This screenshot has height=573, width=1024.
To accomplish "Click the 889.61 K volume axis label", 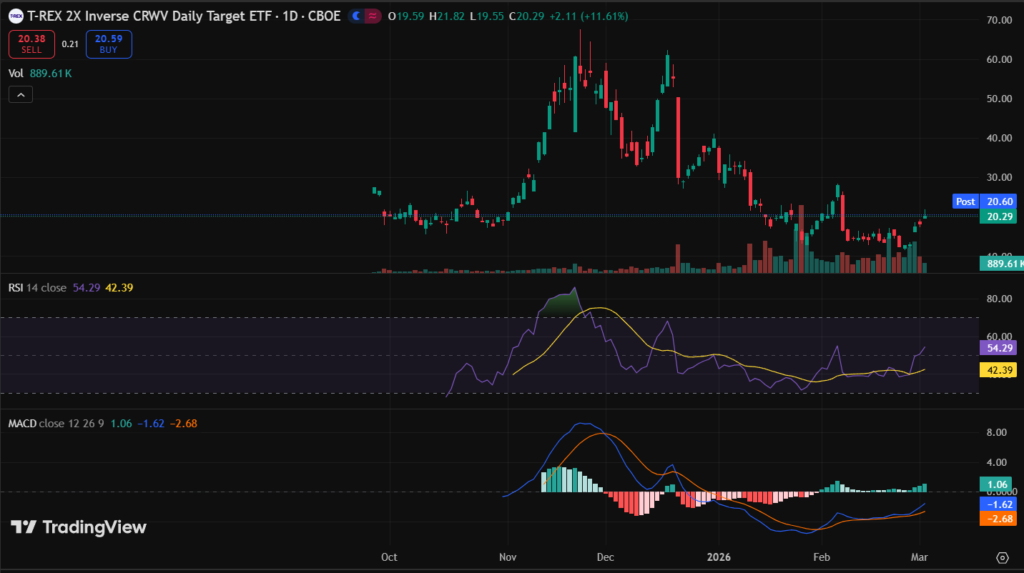I will (1001, 264).
